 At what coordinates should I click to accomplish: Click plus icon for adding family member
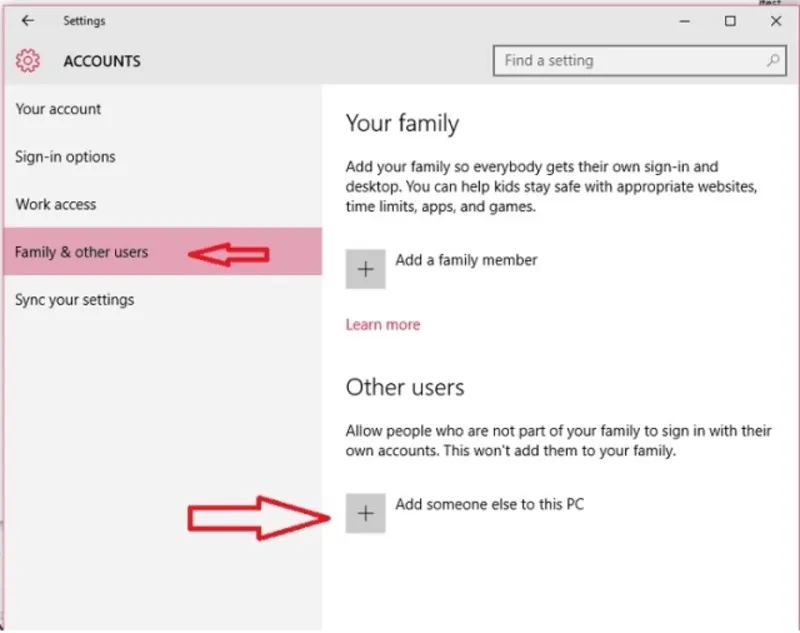click(x=365, y=269)
